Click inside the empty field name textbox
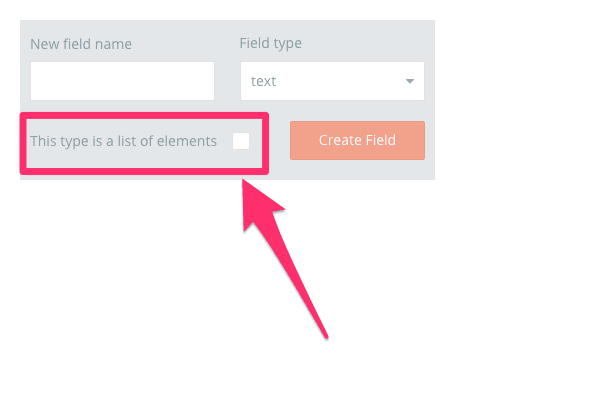This screenshot has width=613, height=414. coord(122,82)
